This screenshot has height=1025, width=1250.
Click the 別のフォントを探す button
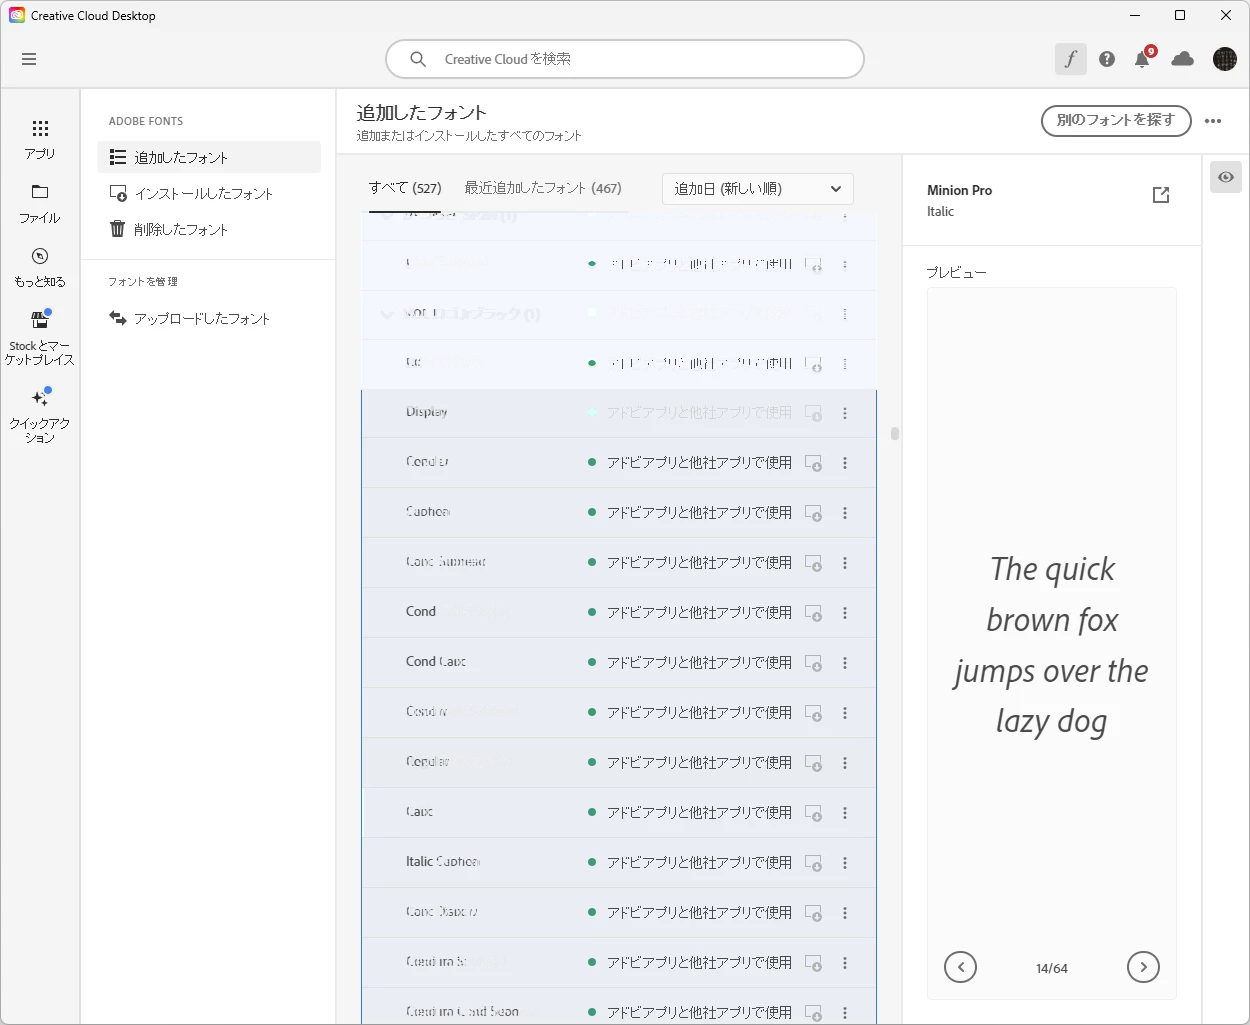1116,120
